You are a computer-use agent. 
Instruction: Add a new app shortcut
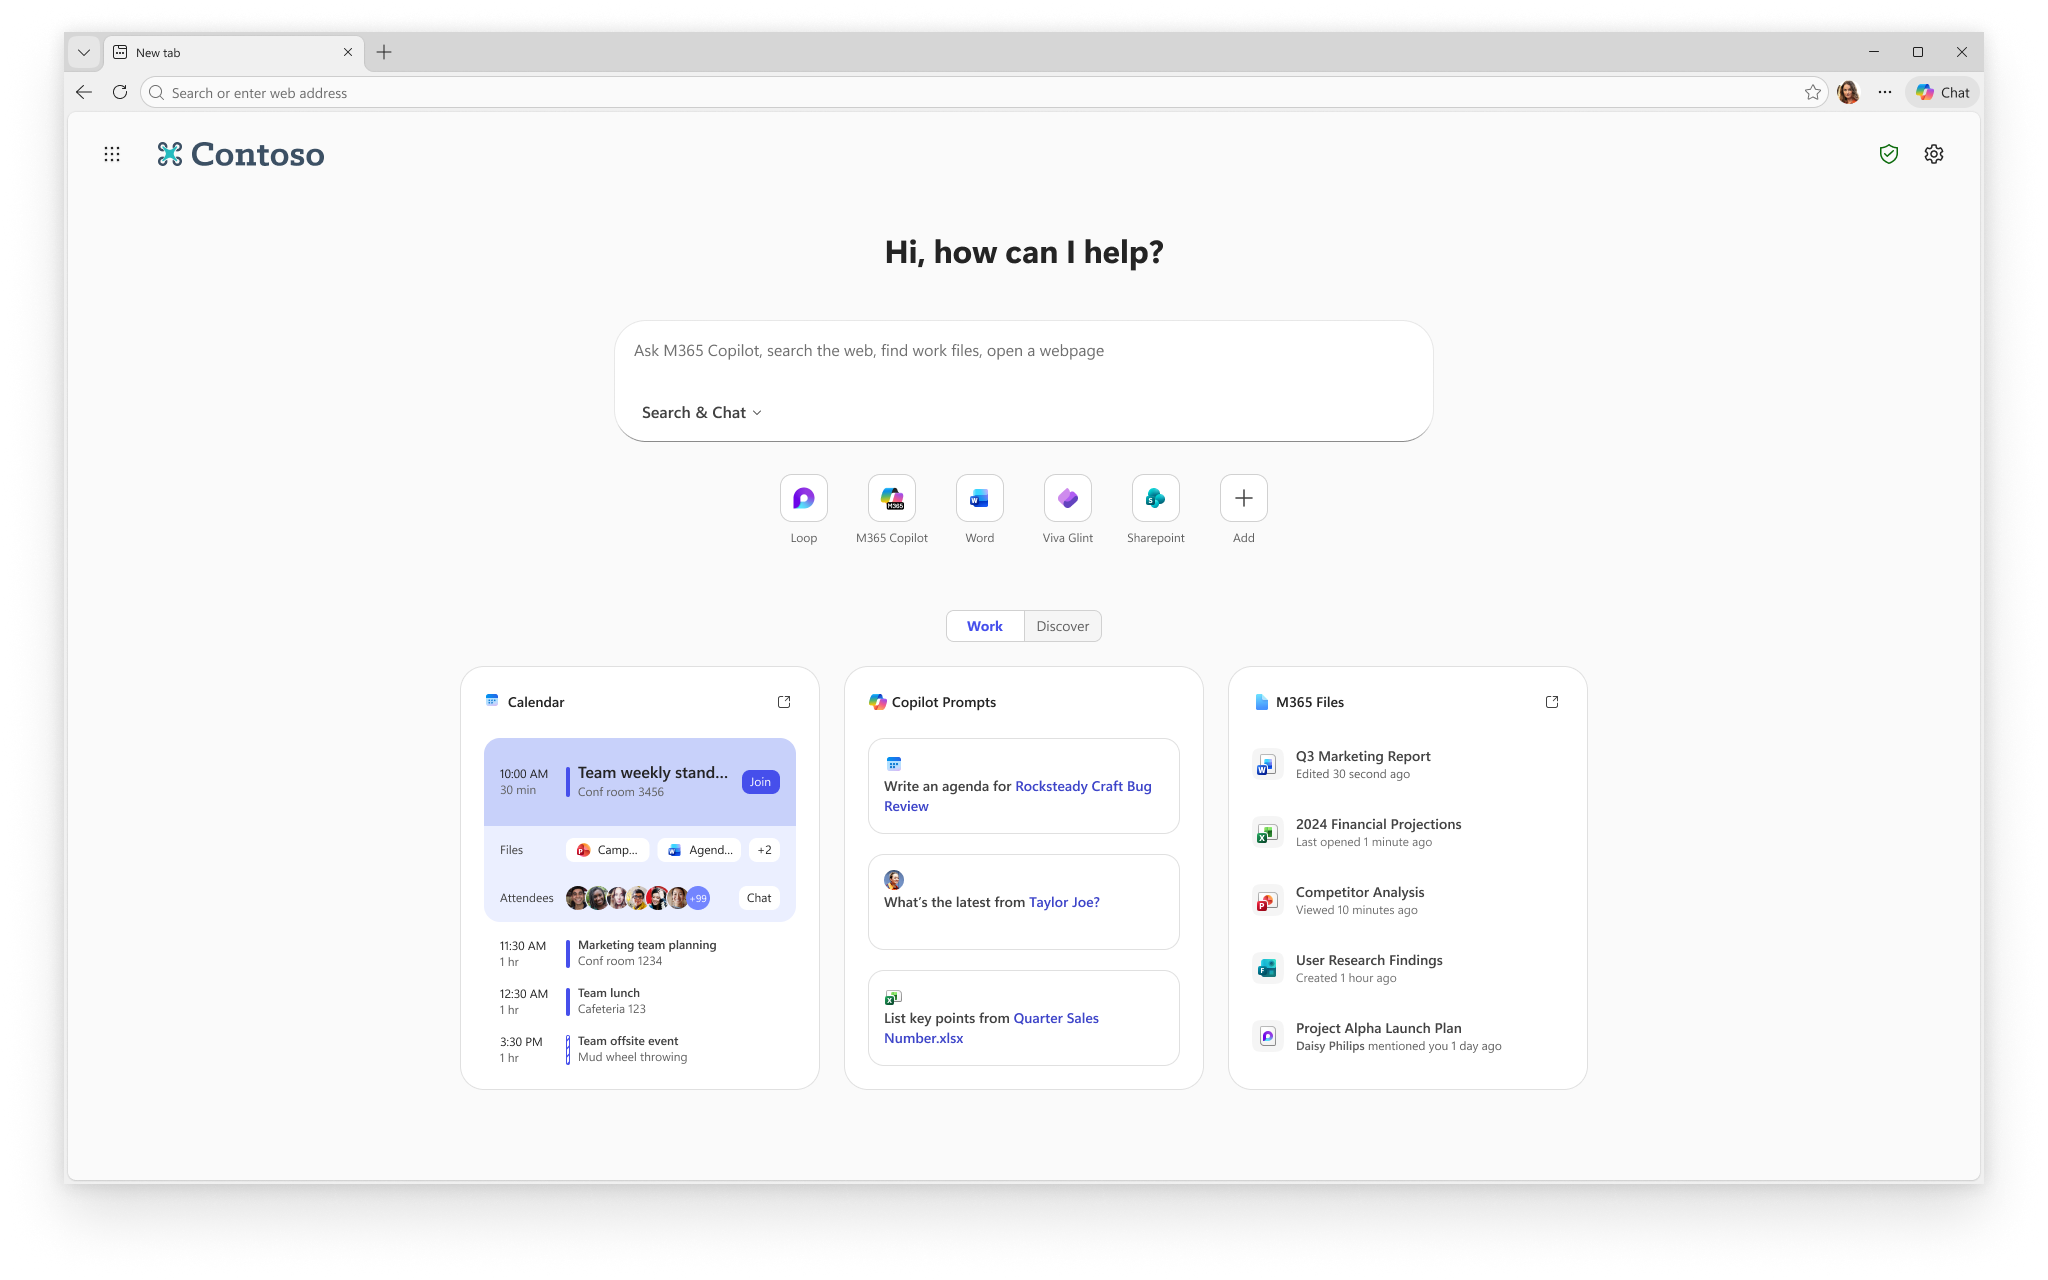click(1244, 498)
